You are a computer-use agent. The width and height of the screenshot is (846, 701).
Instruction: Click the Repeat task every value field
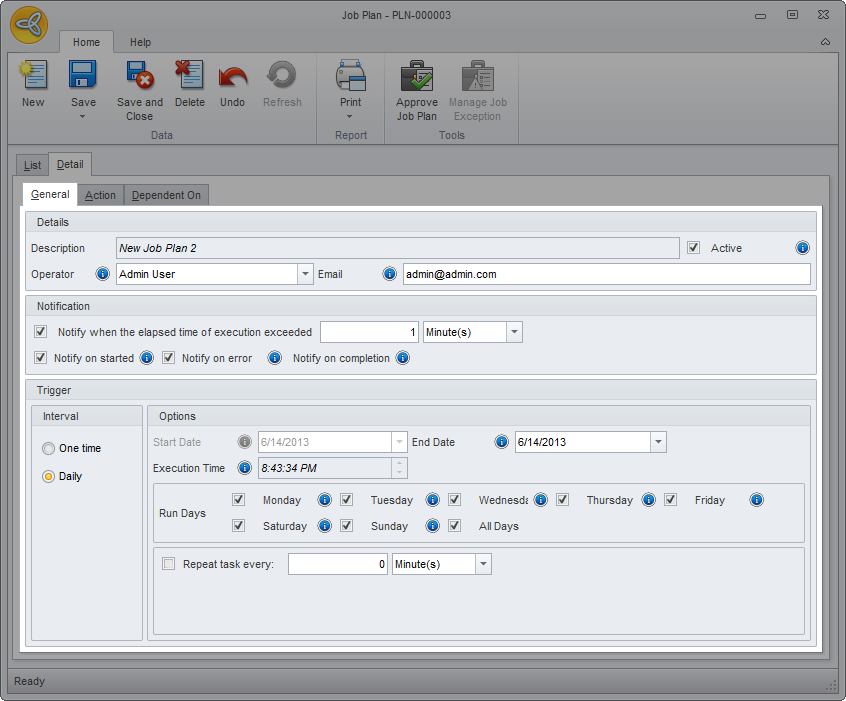pyautogui.click(x=338, y=564)
